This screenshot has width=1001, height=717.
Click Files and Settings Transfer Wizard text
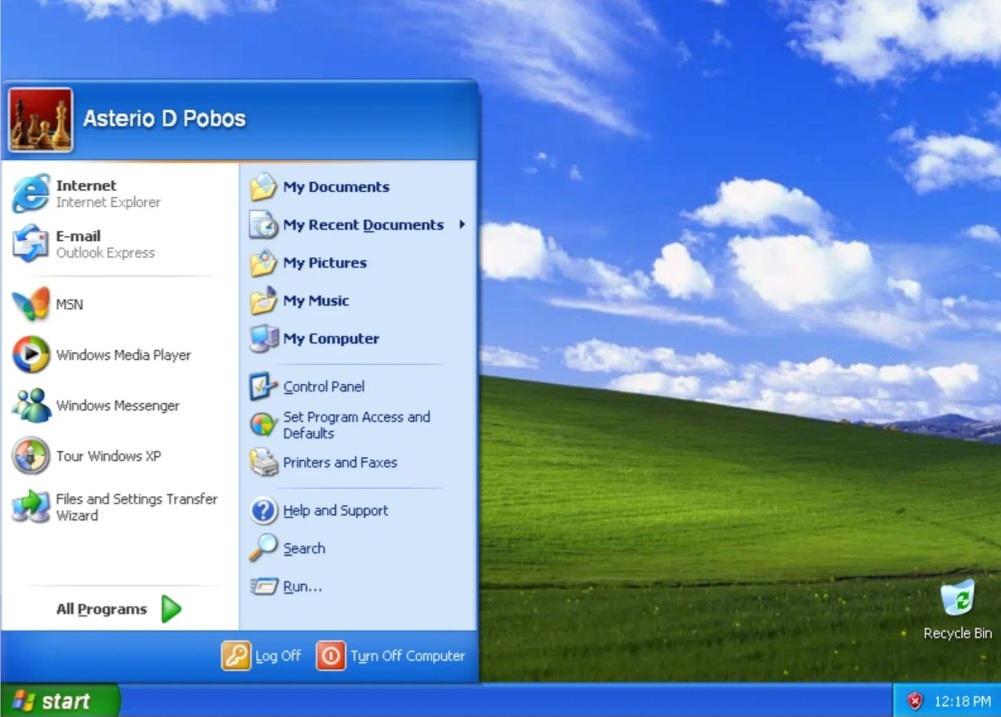pyautogui.click(x=137, y=507)
